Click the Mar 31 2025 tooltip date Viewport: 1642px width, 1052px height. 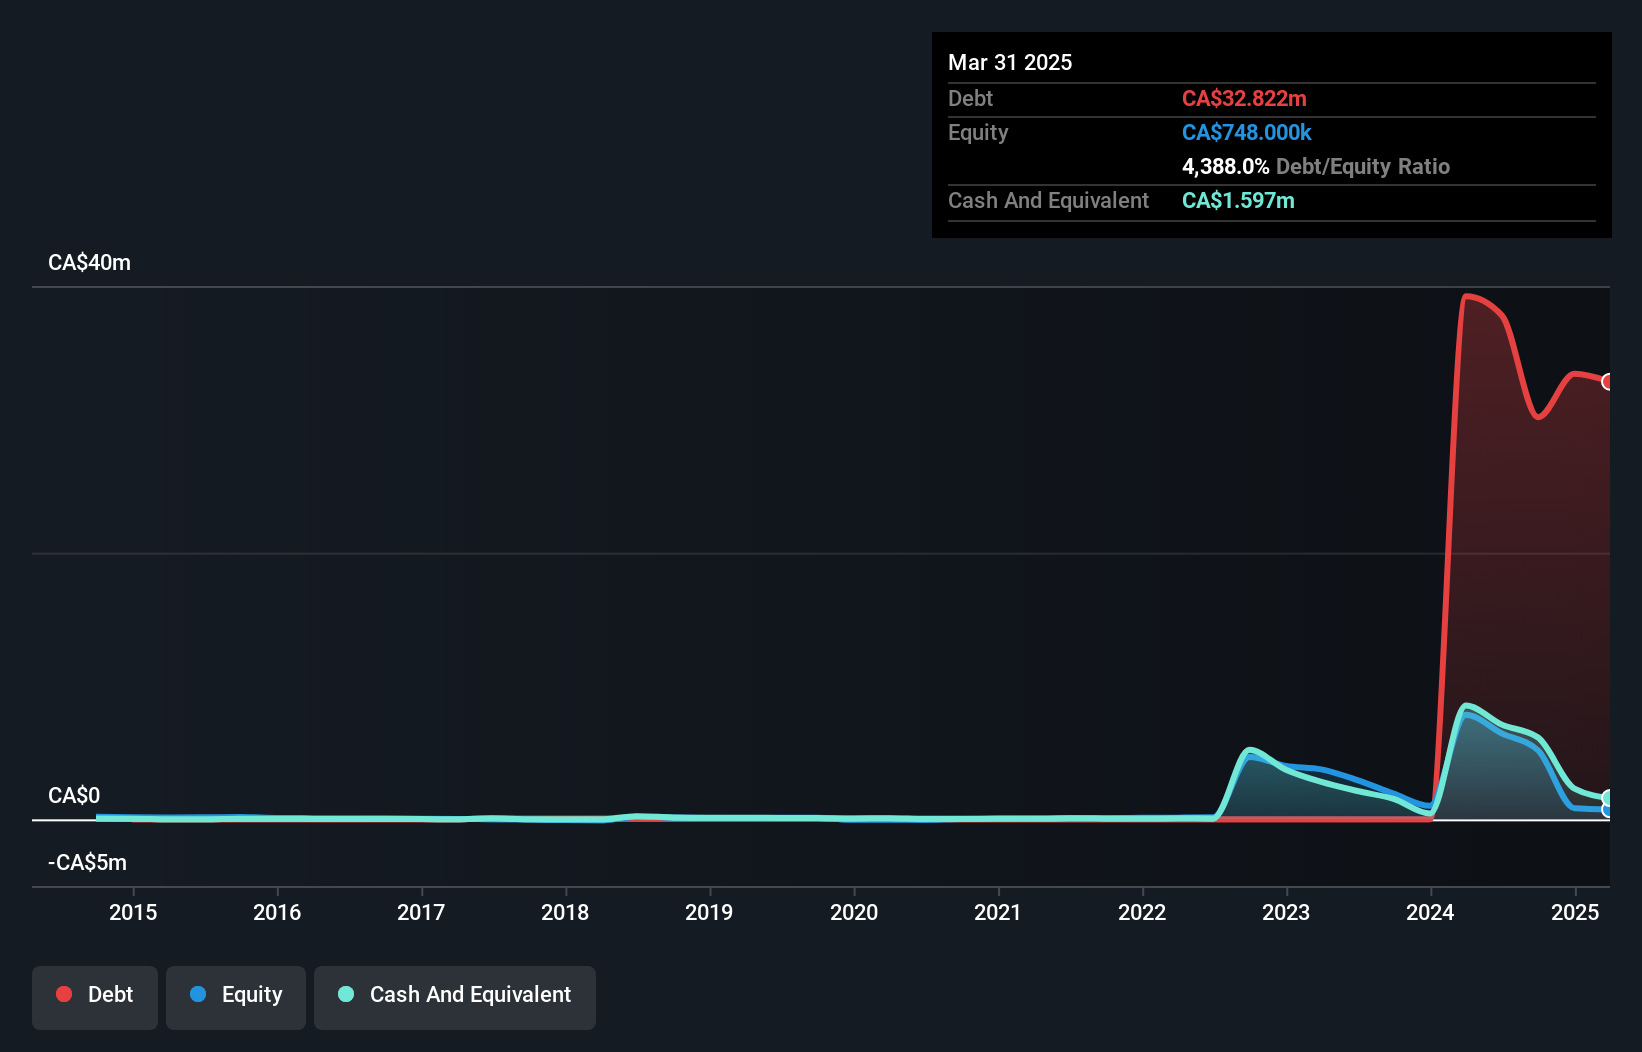pyautogui.click(x=1010, y=62)
